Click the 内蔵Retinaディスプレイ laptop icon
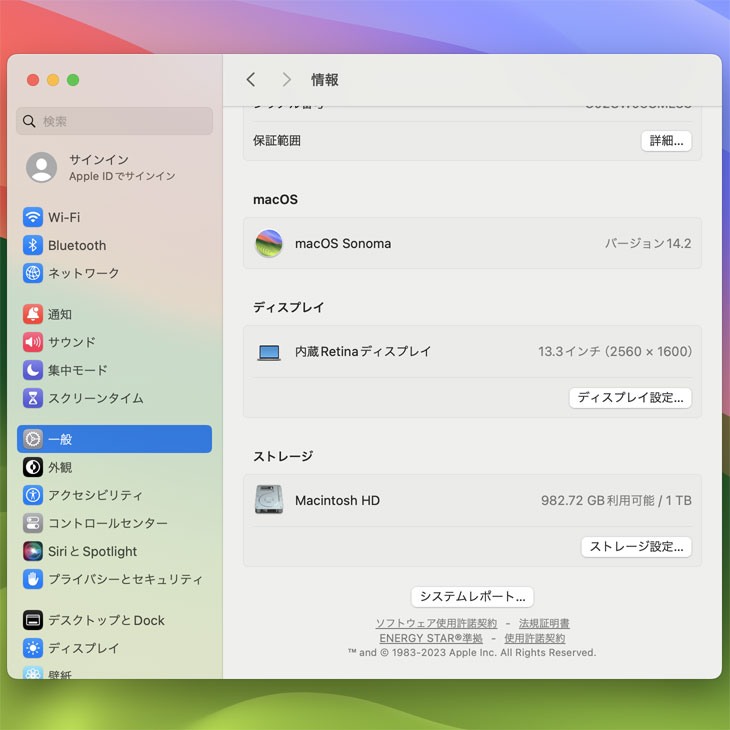This screenshot has height=730, width=730. point(269,352)
